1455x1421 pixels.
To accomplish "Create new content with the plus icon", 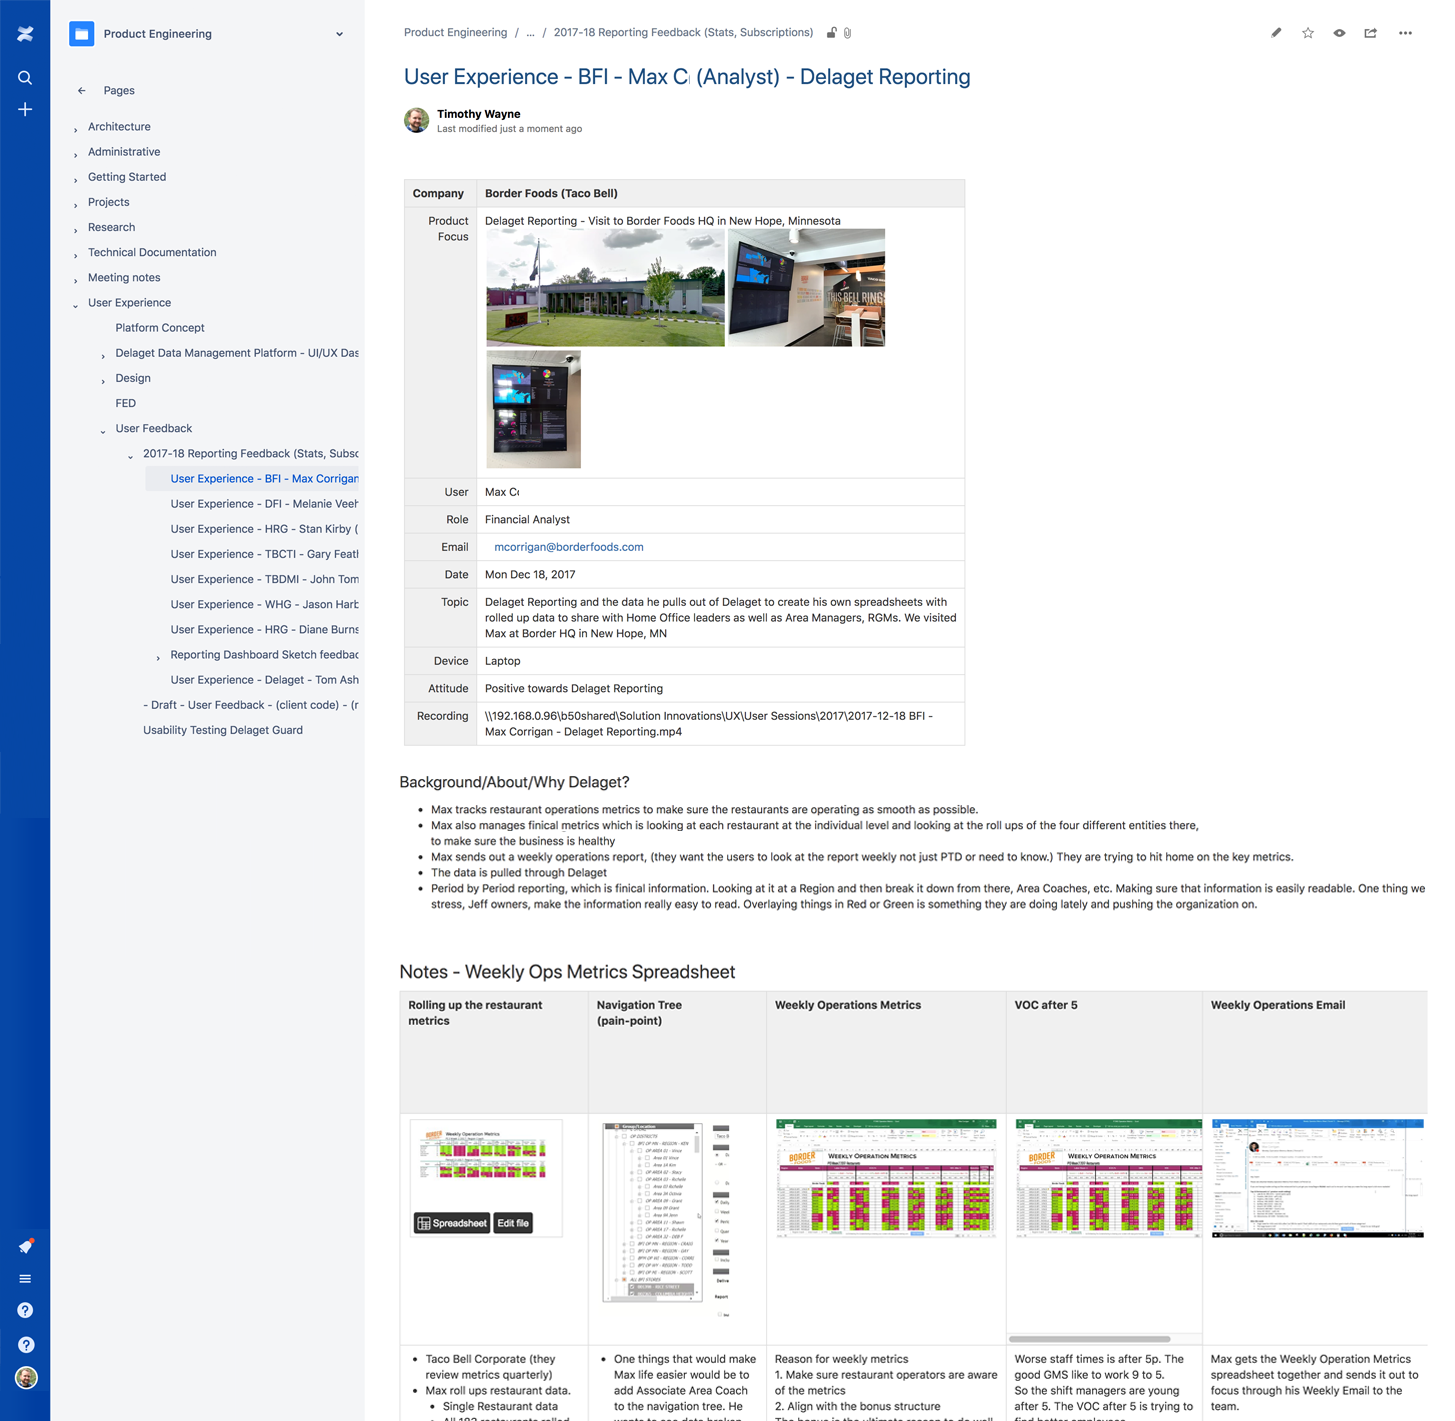I will tap(25, 110).
